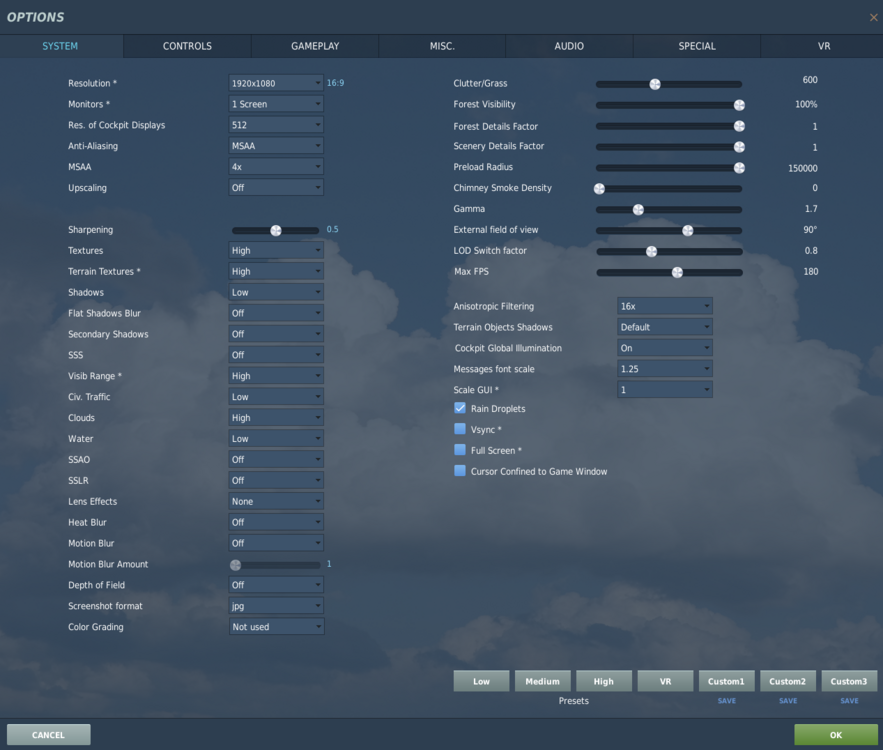Open the Resolution dropdown
Viewport: 883px width, 750px height.
pyautogui.click(x=276, y=83)
